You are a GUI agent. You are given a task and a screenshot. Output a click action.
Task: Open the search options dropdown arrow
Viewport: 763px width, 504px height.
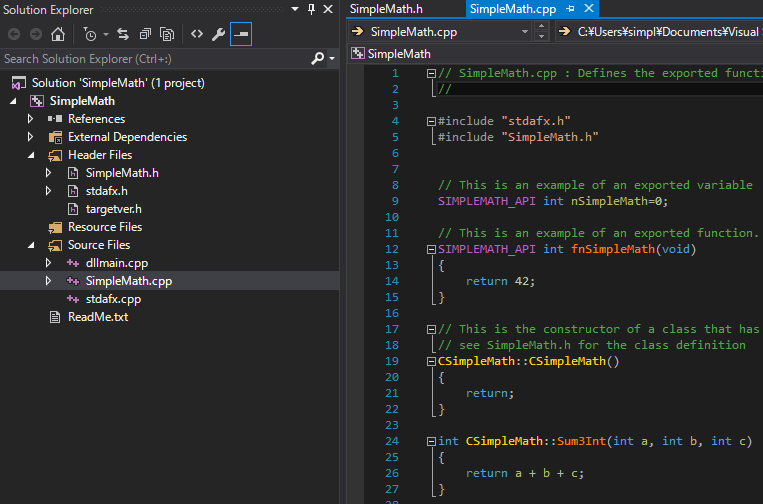[x=332, y=59]
